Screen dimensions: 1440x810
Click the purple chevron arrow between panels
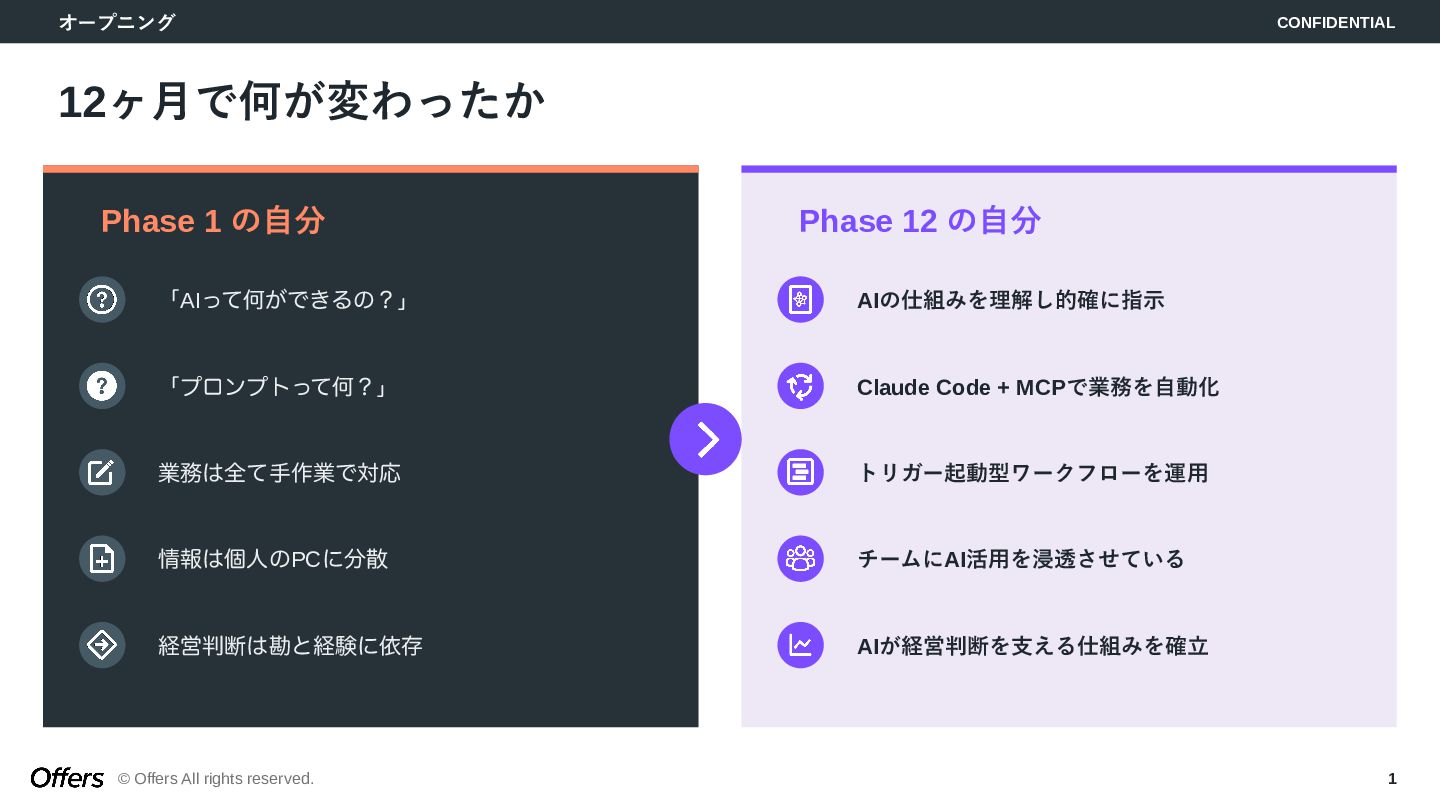click(x=705, y=439)
